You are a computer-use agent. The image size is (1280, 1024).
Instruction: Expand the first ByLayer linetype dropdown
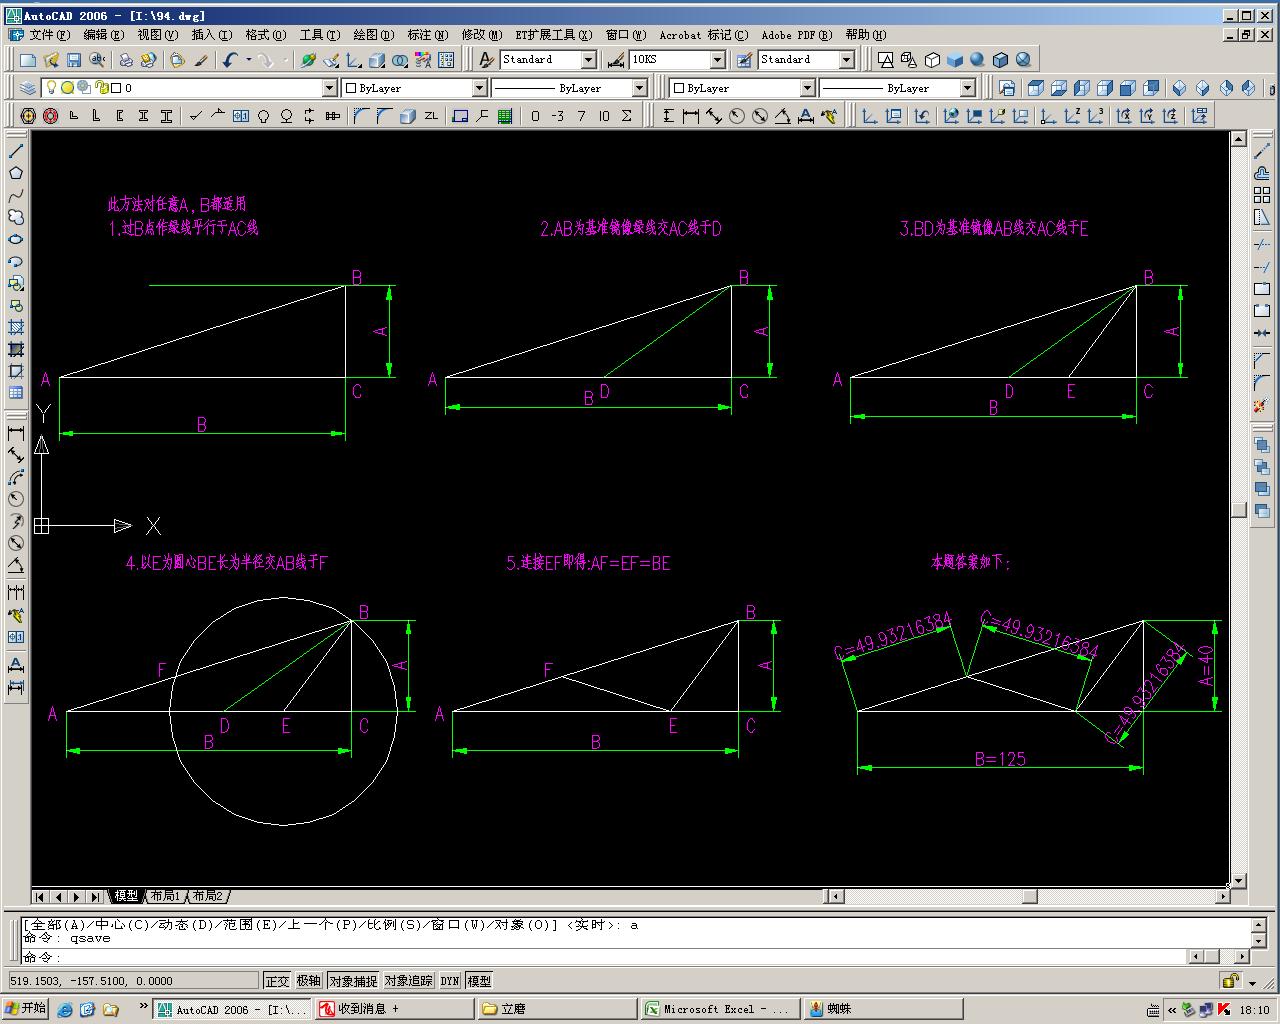click(640, 88)
